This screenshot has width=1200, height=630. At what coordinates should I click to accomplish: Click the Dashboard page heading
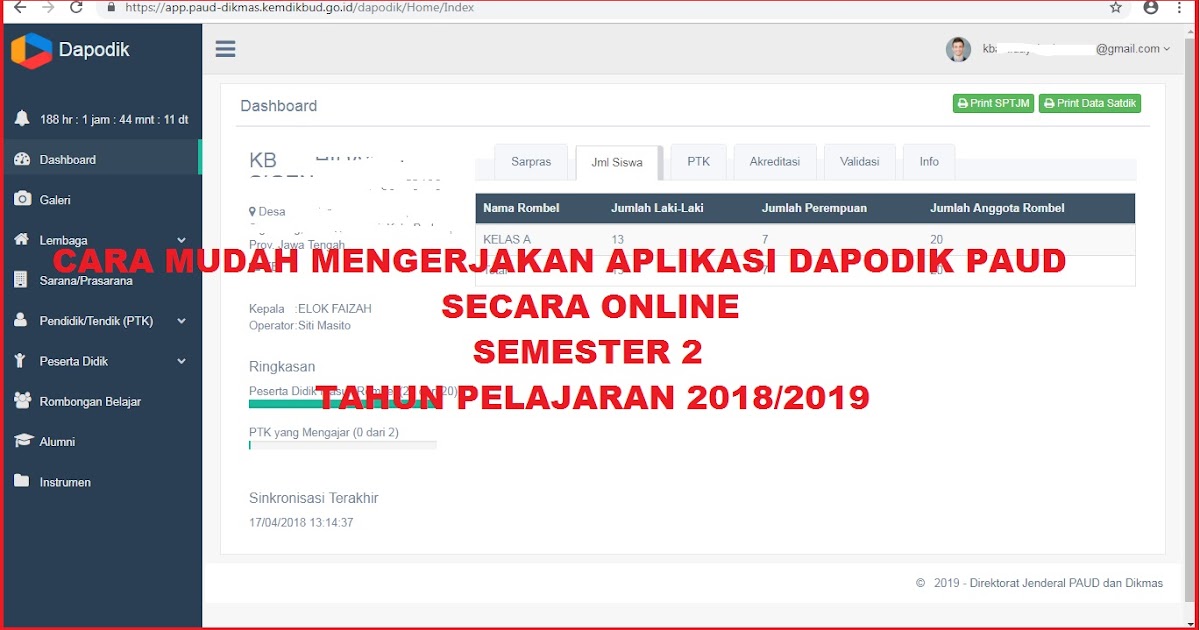pyautogui.click(x=279, y=106)
